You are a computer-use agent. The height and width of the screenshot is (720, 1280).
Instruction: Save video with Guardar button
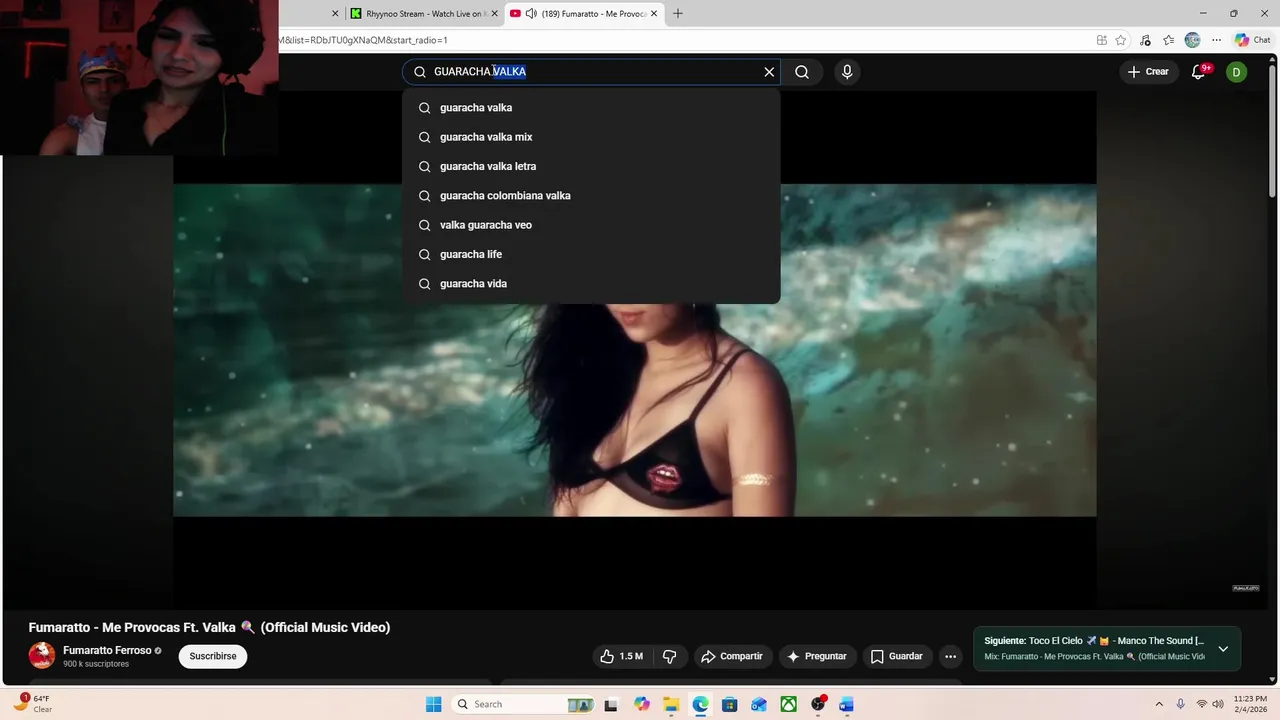[897, 657]
